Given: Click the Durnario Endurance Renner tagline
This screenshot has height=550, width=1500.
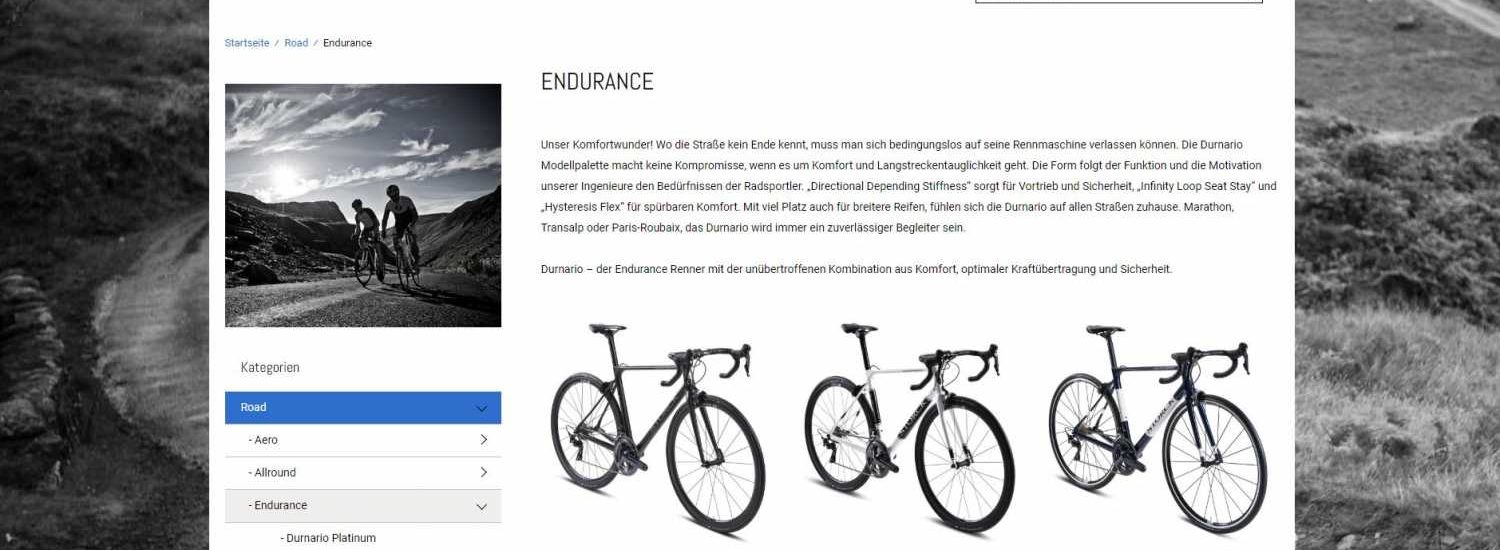Looking at the screenshot, I should (856, 270).
